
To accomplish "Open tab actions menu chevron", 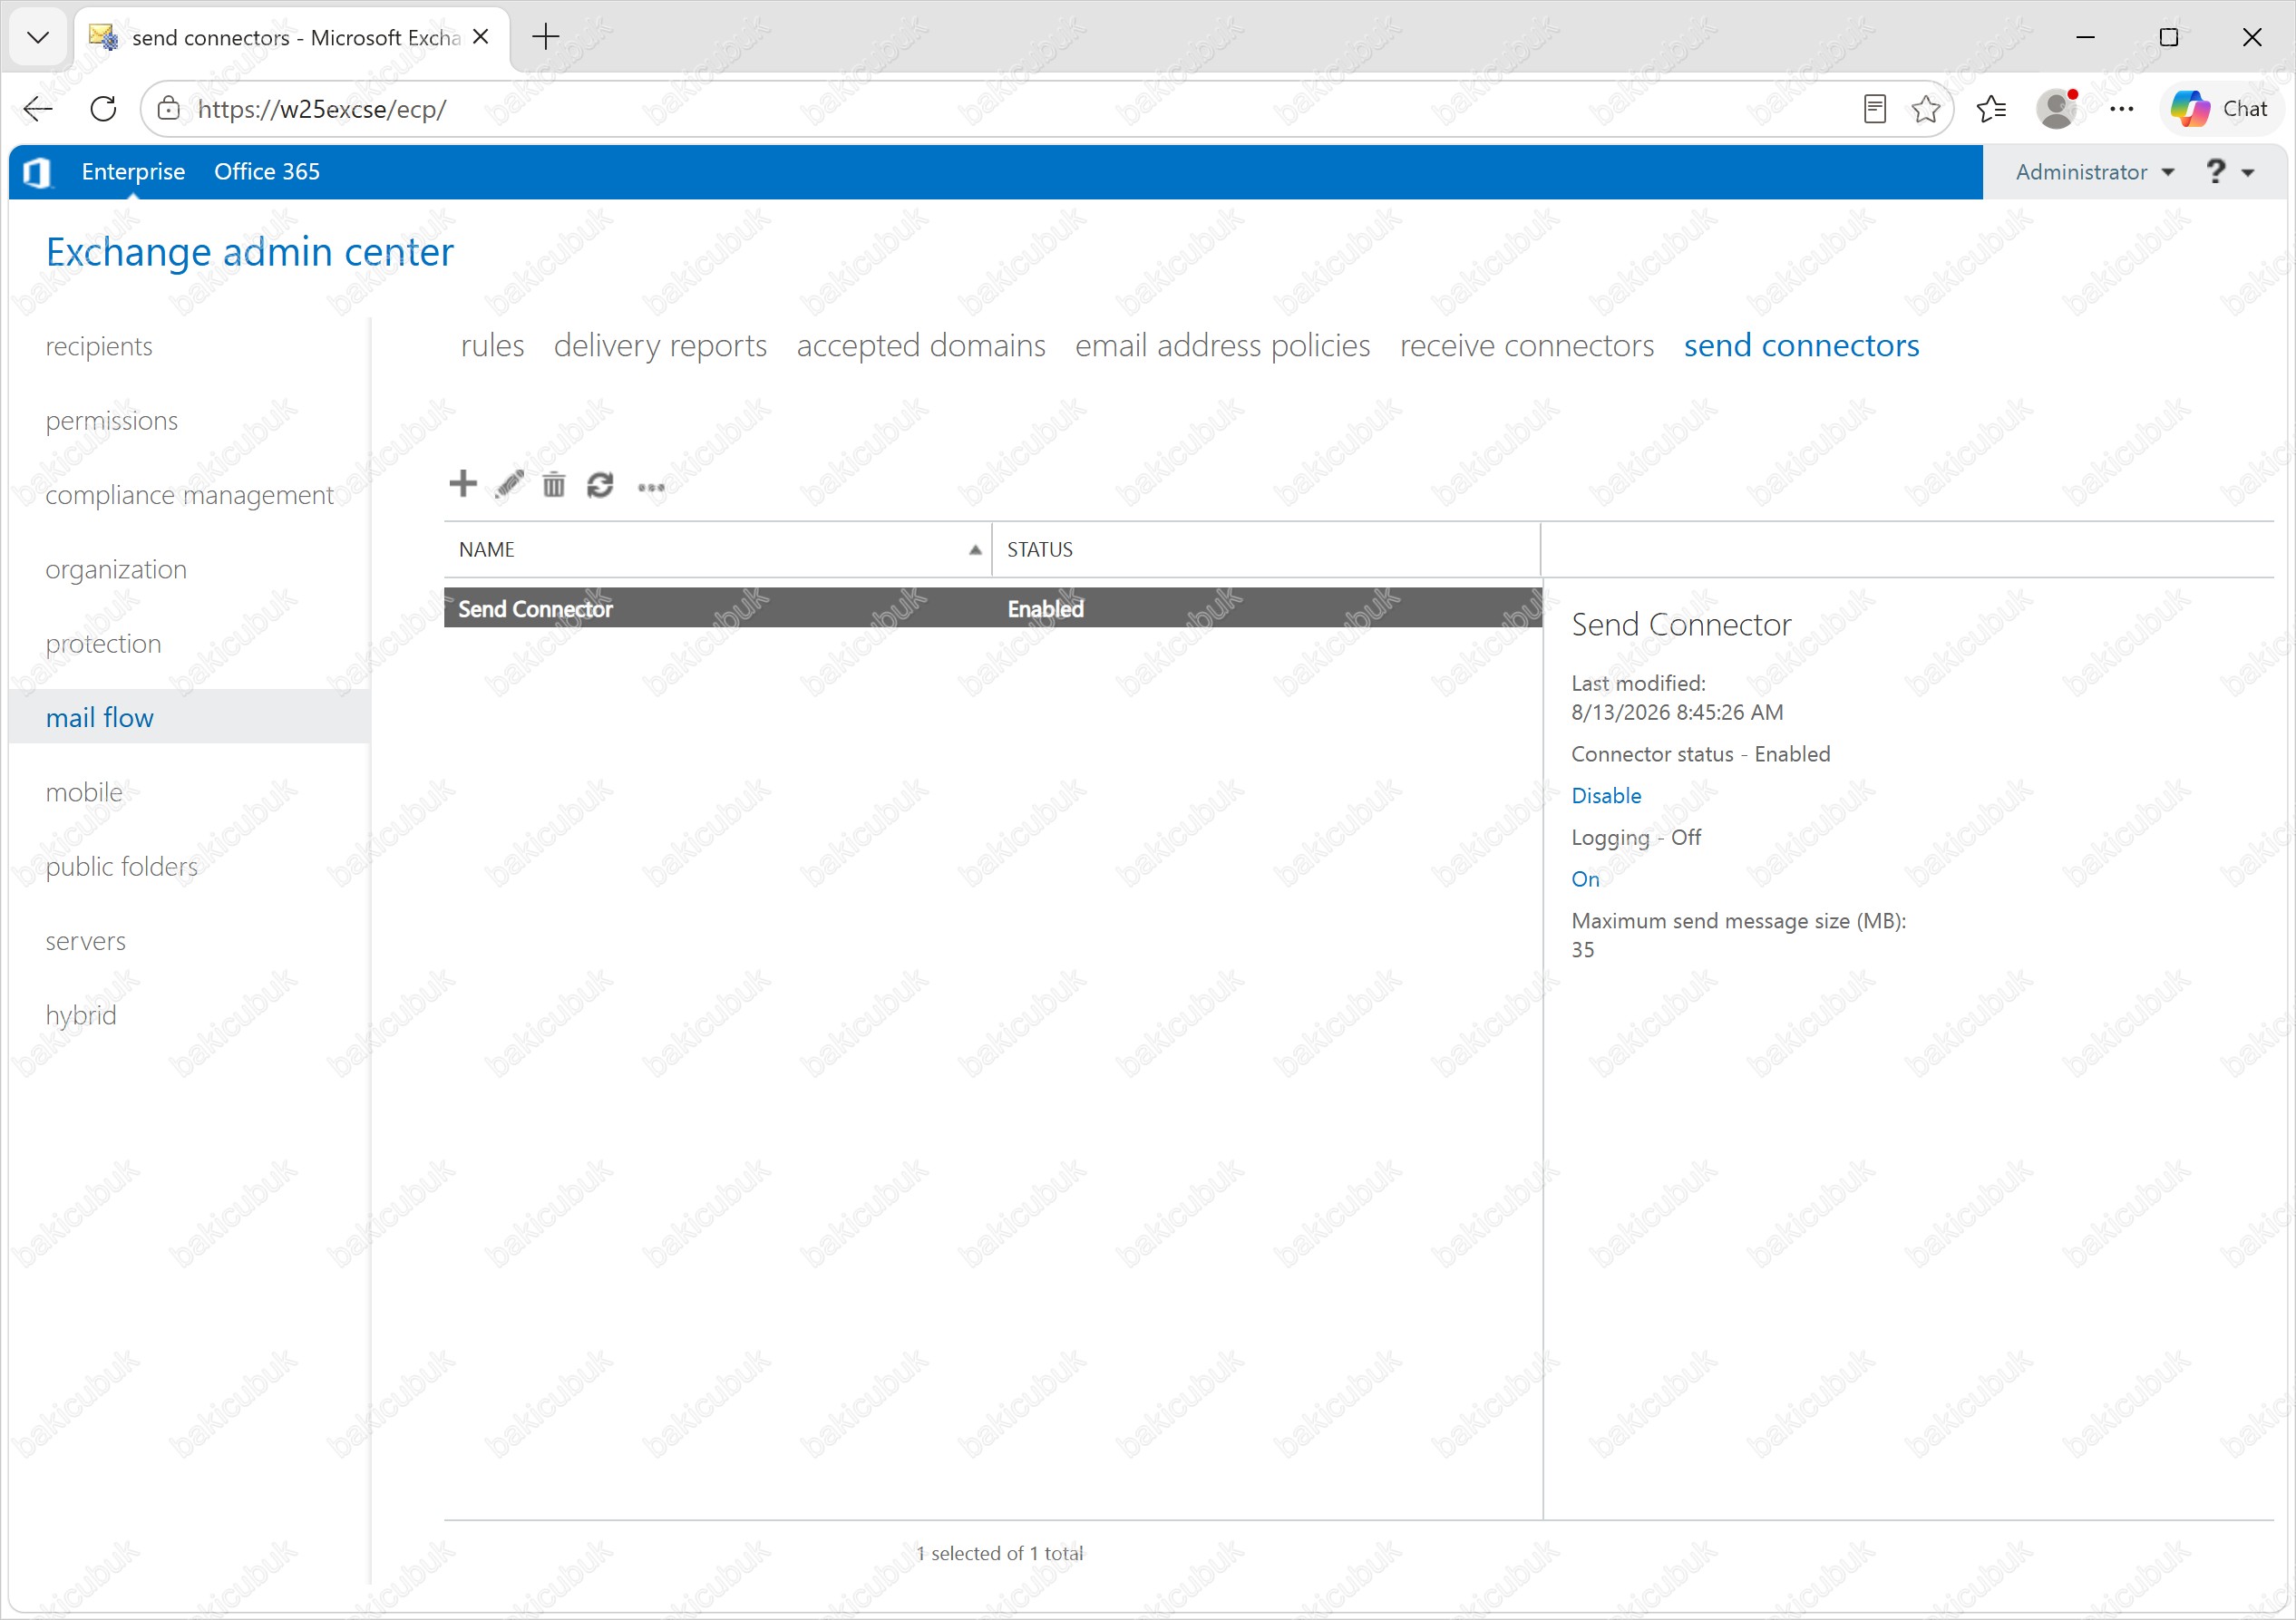I will tap(38, 37).
